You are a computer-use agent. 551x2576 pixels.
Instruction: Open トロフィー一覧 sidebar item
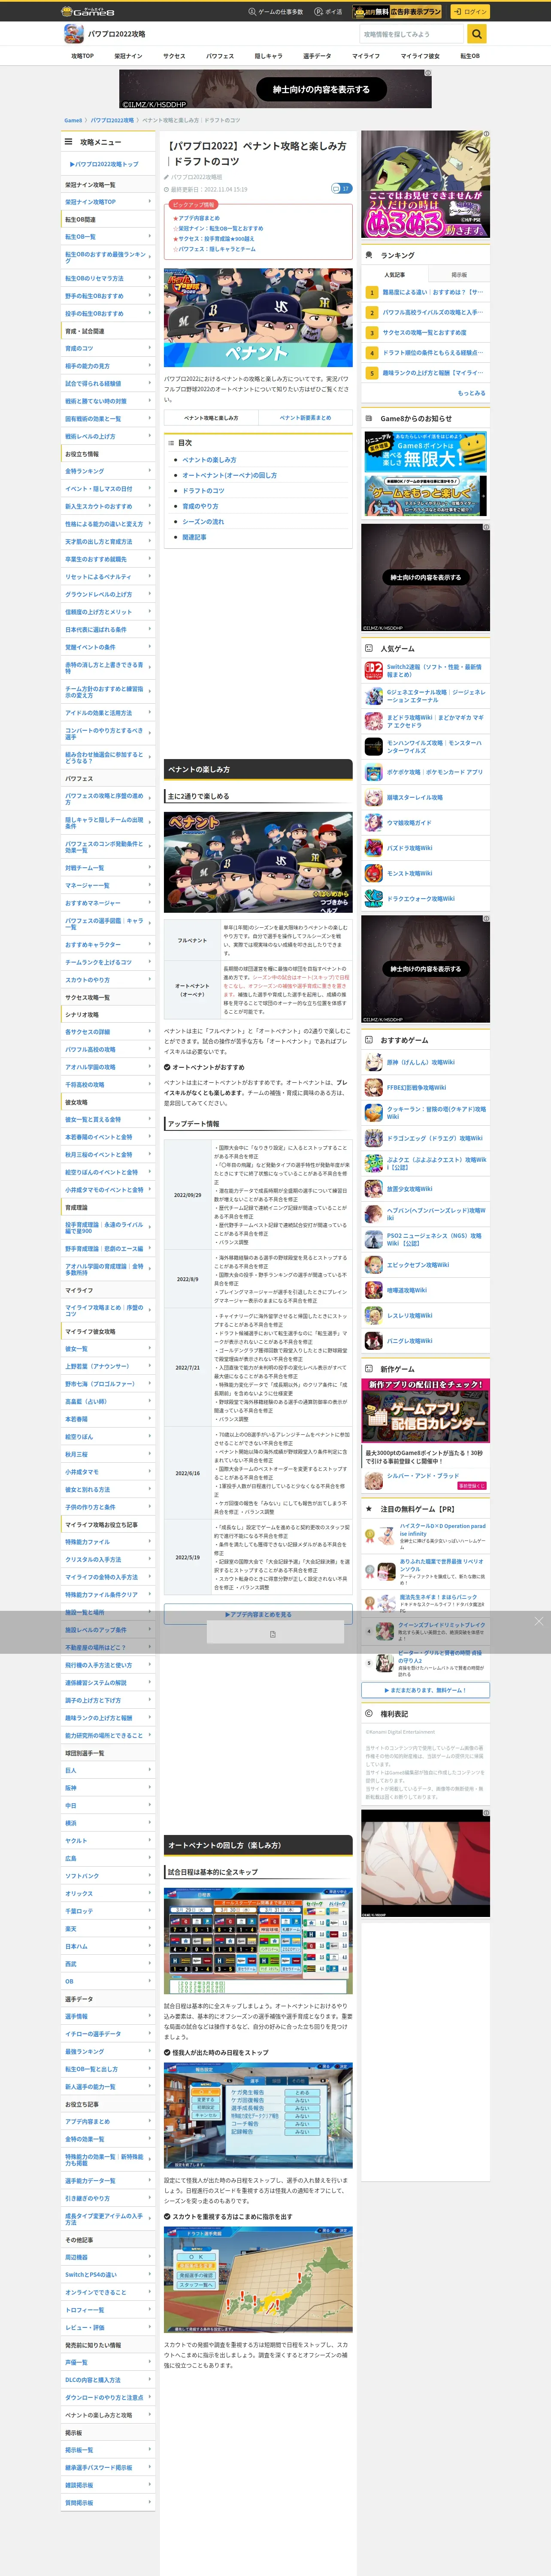108,2310
